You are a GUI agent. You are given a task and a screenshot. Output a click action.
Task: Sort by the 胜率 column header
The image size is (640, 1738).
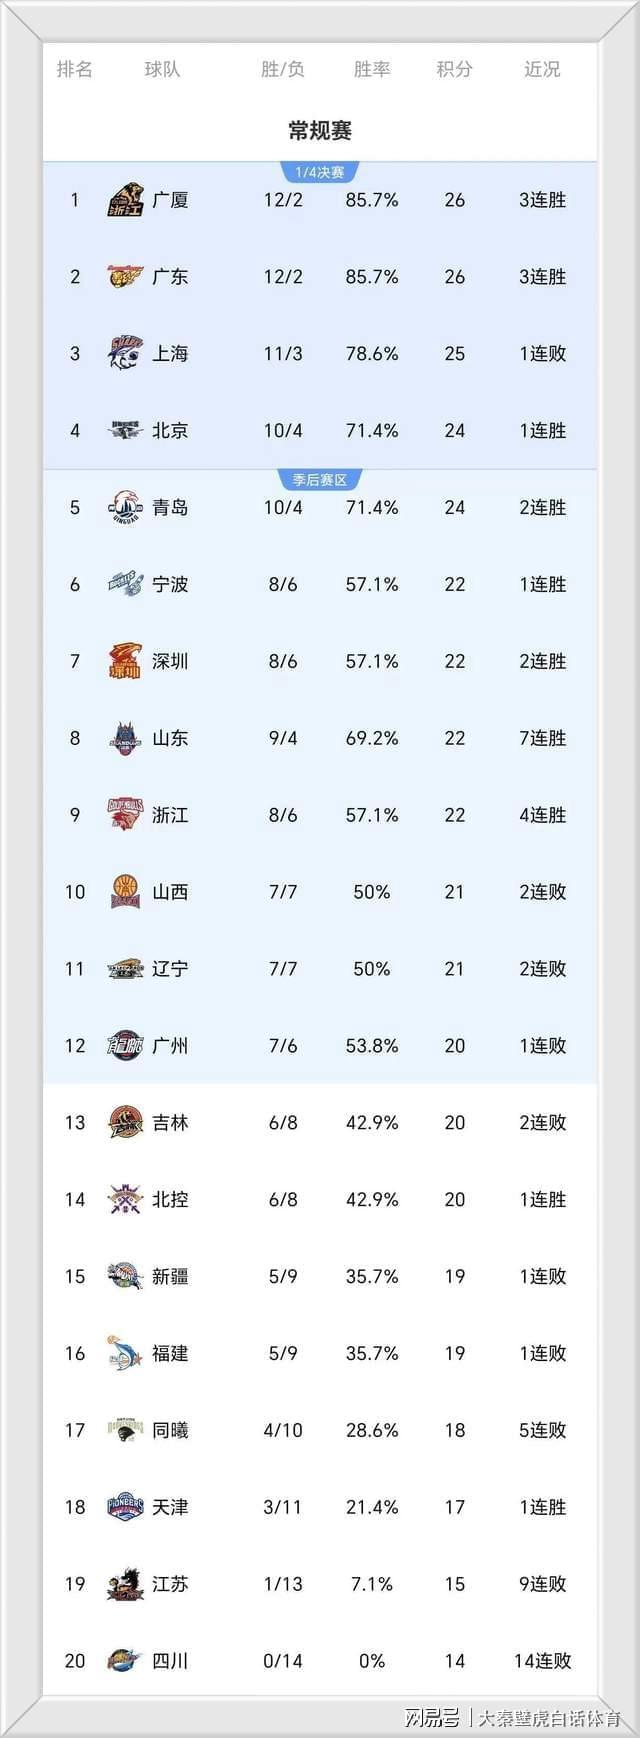tap(372, 69)
